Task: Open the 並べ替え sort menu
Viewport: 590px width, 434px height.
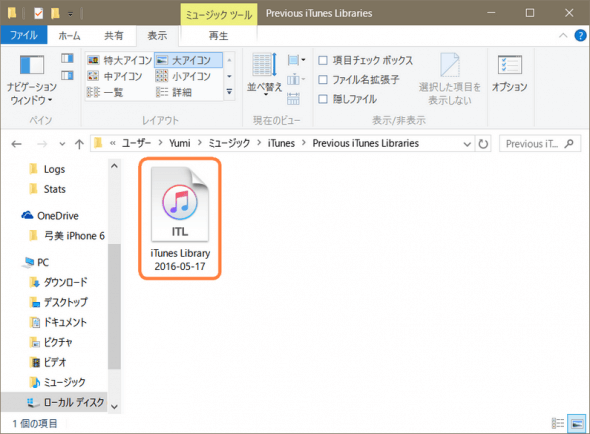Action: pyautogui.click(x=265, y=74)
